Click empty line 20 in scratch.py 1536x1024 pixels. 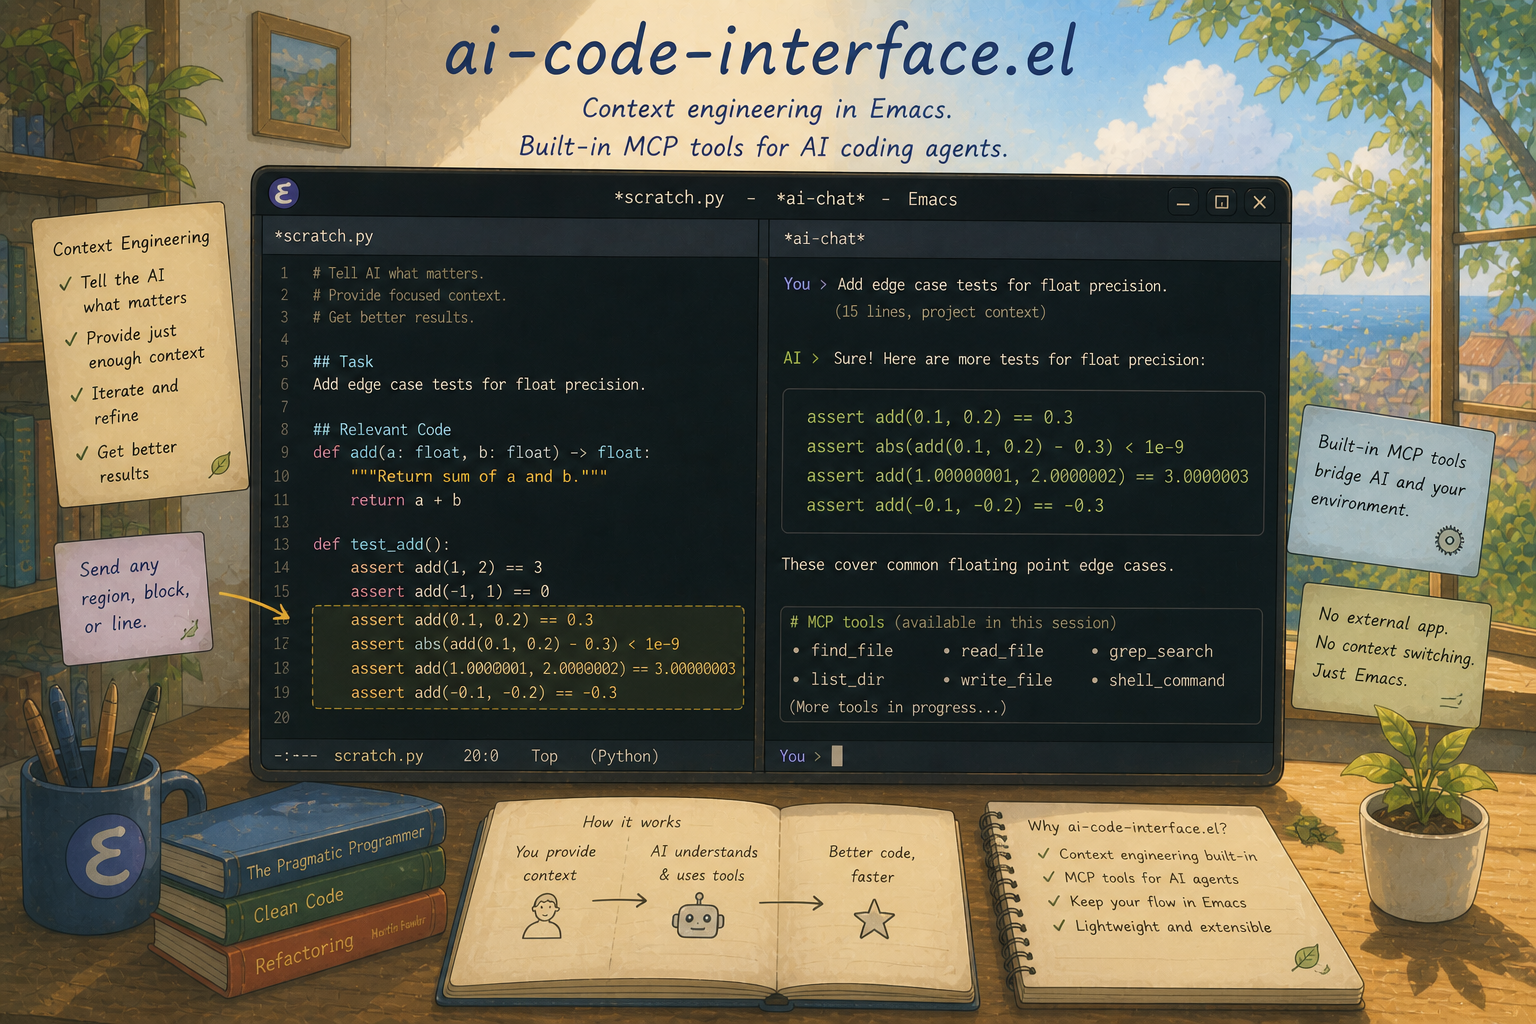pyautogui.click(x=508, y=718)
